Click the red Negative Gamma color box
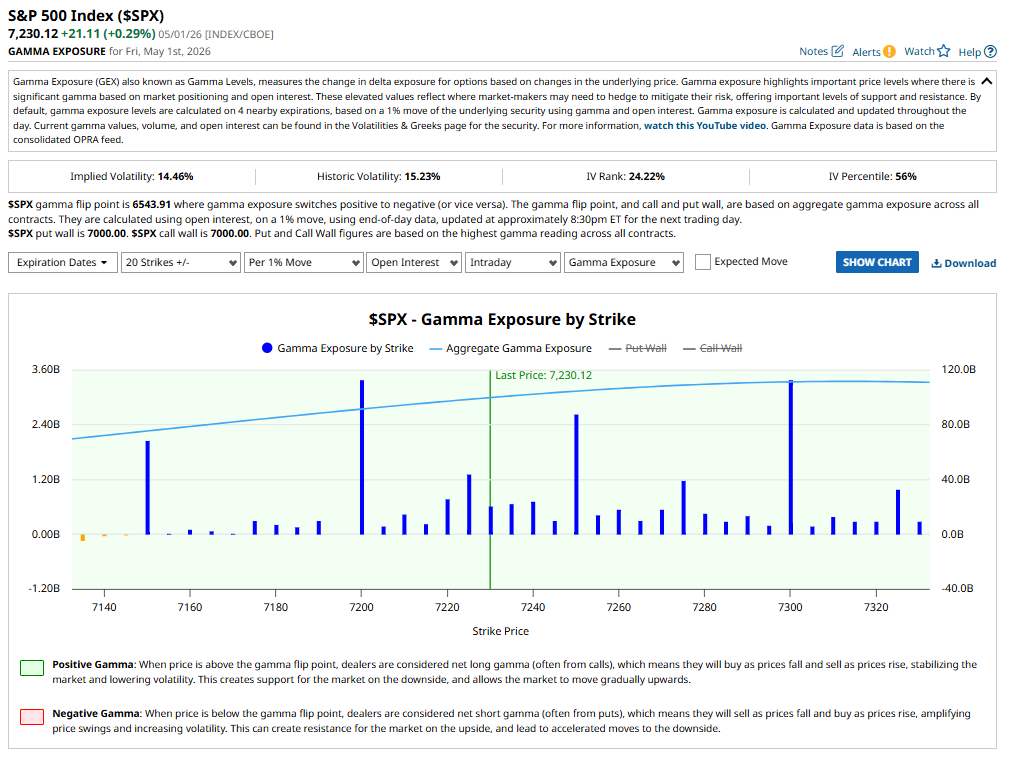1034x767 pixels. 32,717
